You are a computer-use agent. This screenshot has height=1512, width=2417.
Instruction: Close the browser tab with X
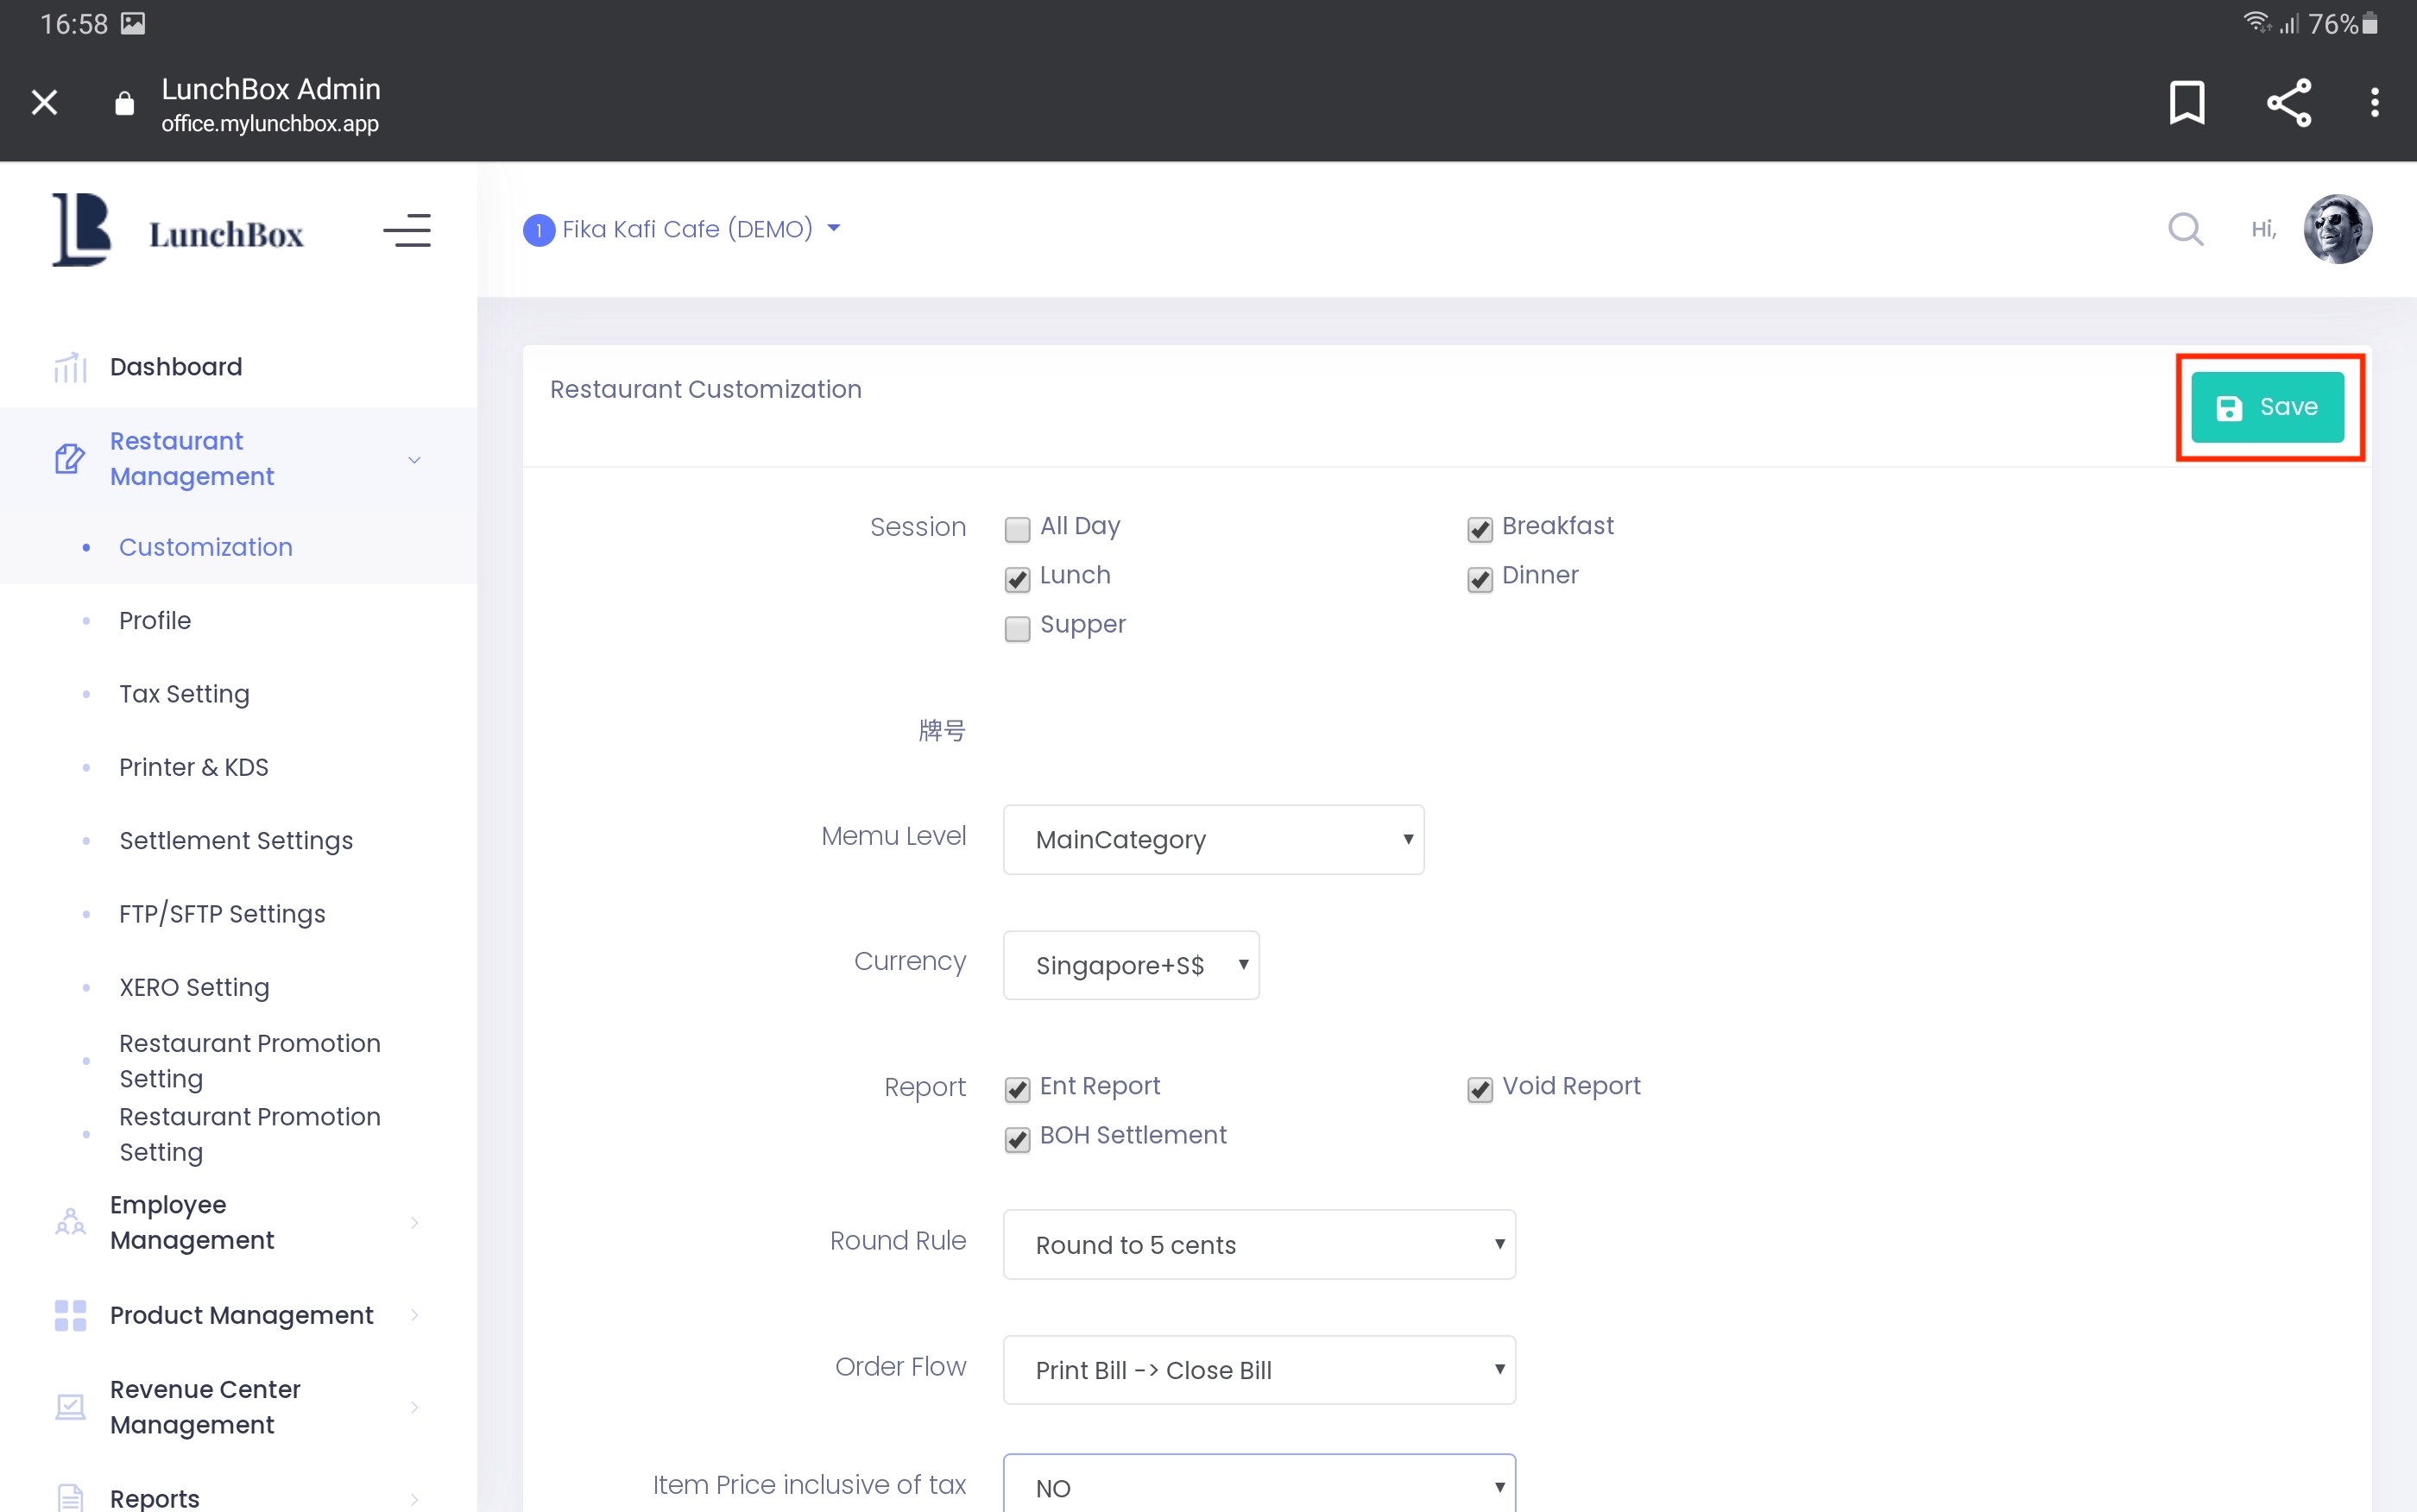point(44,102)
